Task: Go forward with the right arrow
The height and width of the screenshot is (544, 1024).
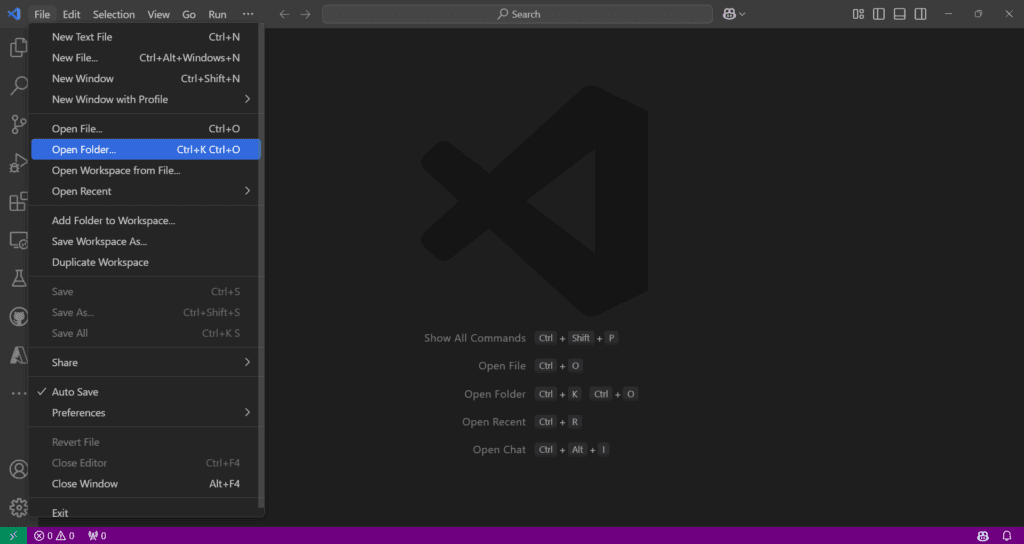Action: [305, 14]
